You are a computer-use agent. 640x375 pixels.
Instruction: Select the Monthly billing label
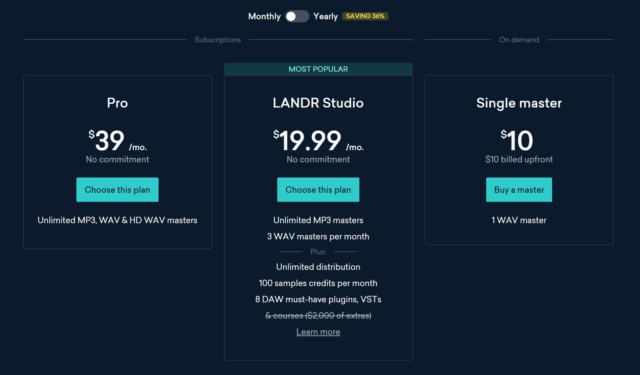[264, 16]
